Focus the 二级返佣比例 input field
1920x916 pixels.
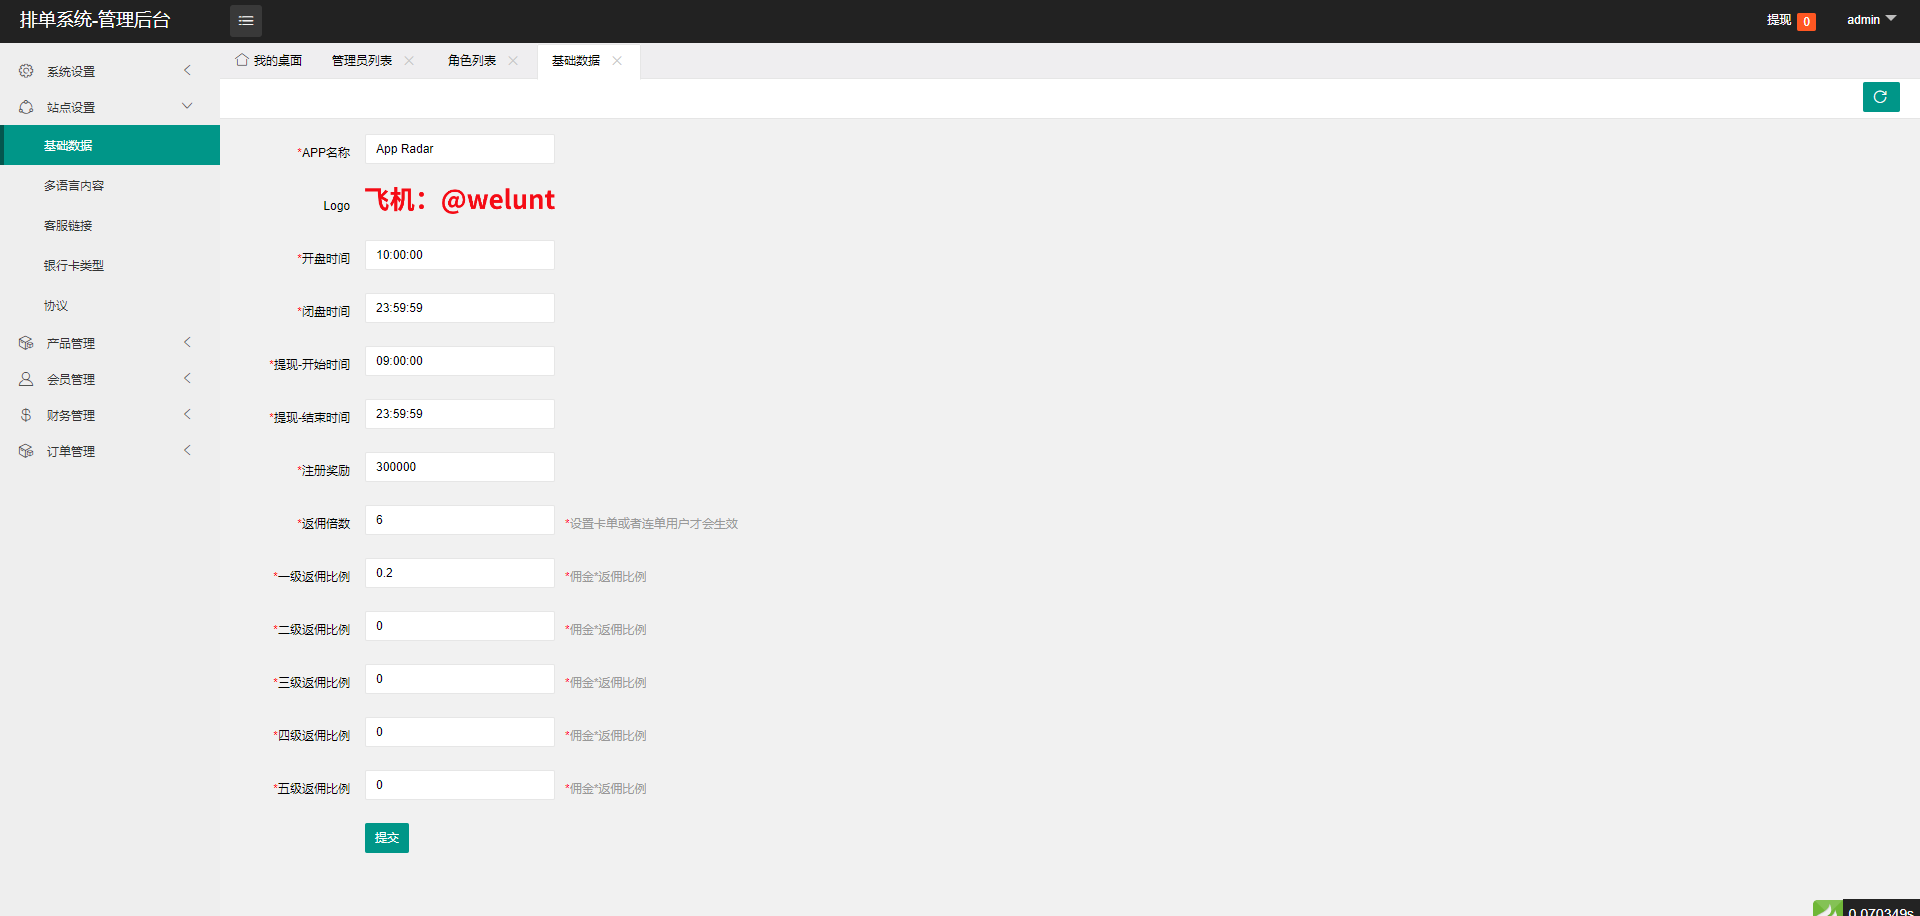[460, 626]
